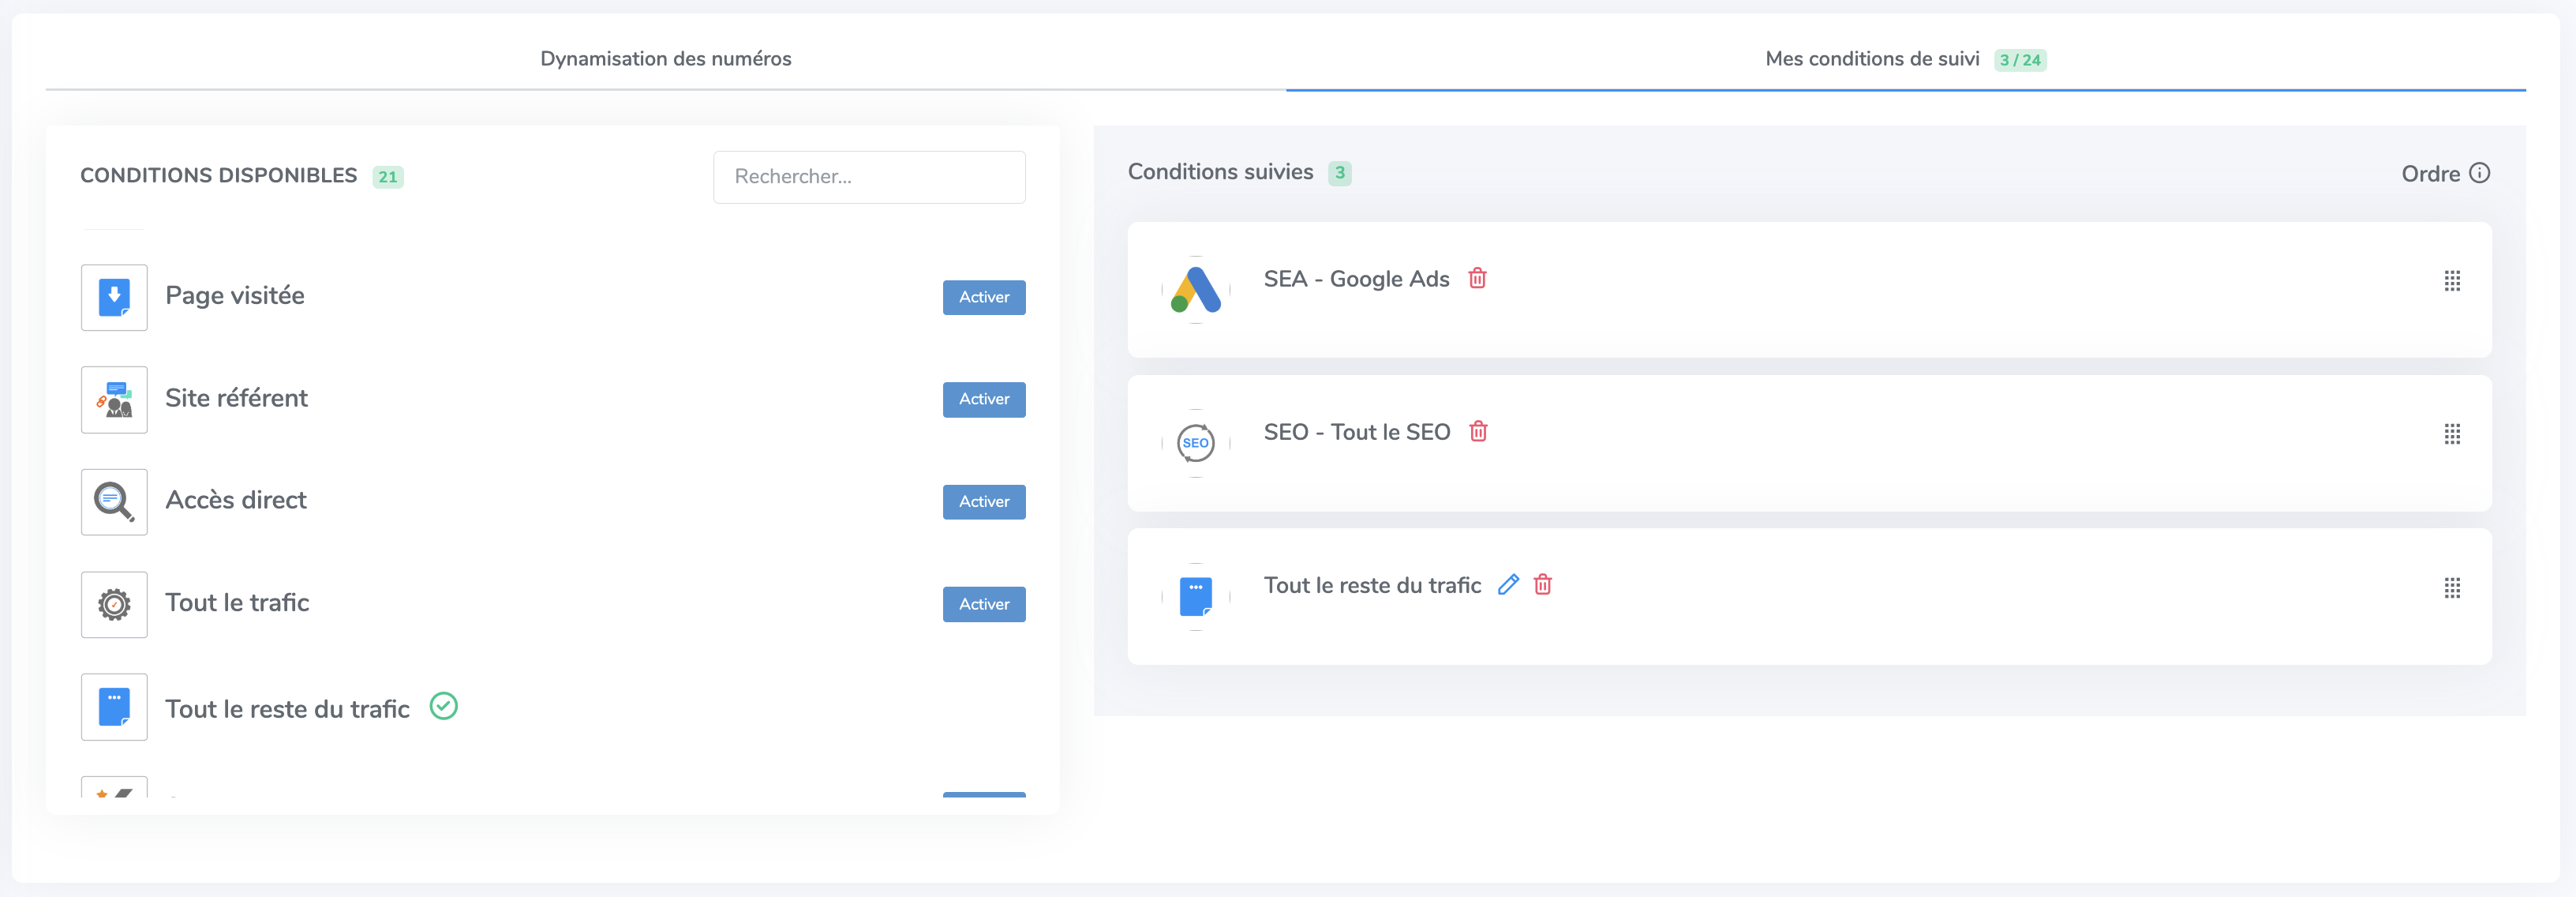Image resolution: width=2576 pixels, height=897 pixels.
Task: Activate the Site référent condition
Action: click(x=983, y=399)
